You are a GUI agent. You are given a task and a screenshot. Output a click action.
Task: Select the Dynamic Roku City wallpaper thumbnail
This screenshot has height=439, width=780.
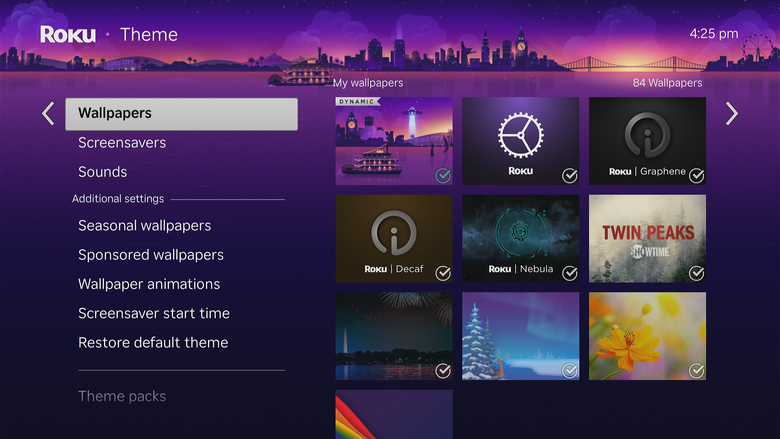(x=393, y=141)
